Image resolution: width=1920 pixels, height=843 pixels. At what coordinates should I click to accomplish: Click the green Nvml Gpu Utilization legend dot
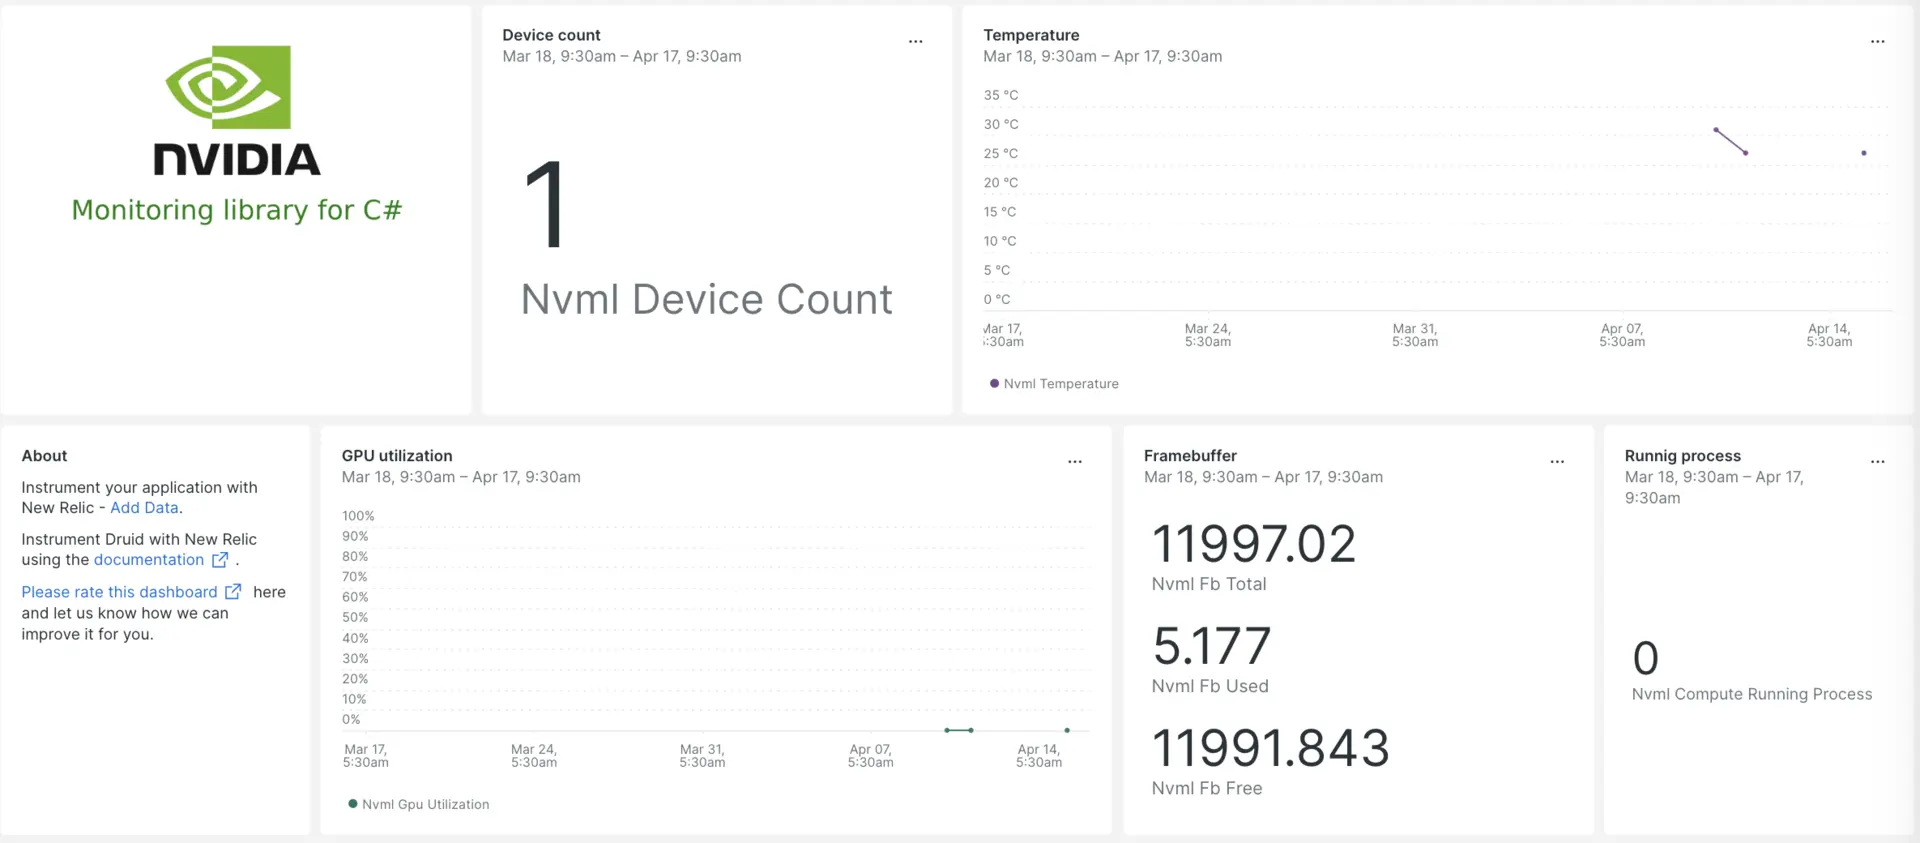(x=352, y=804)
